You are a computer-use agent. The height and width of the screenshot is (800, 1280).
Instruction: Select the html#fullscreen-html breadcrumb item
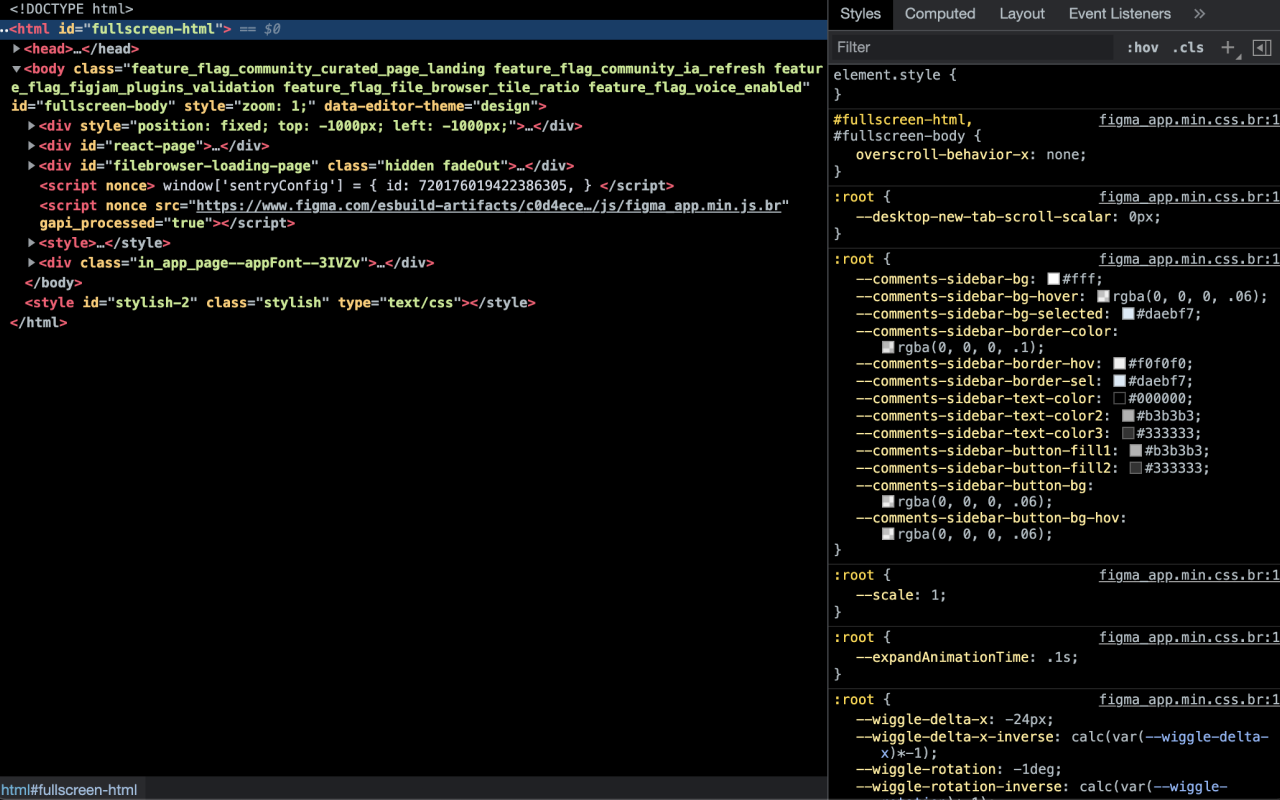pyautogui.click(x=69, y=789)
